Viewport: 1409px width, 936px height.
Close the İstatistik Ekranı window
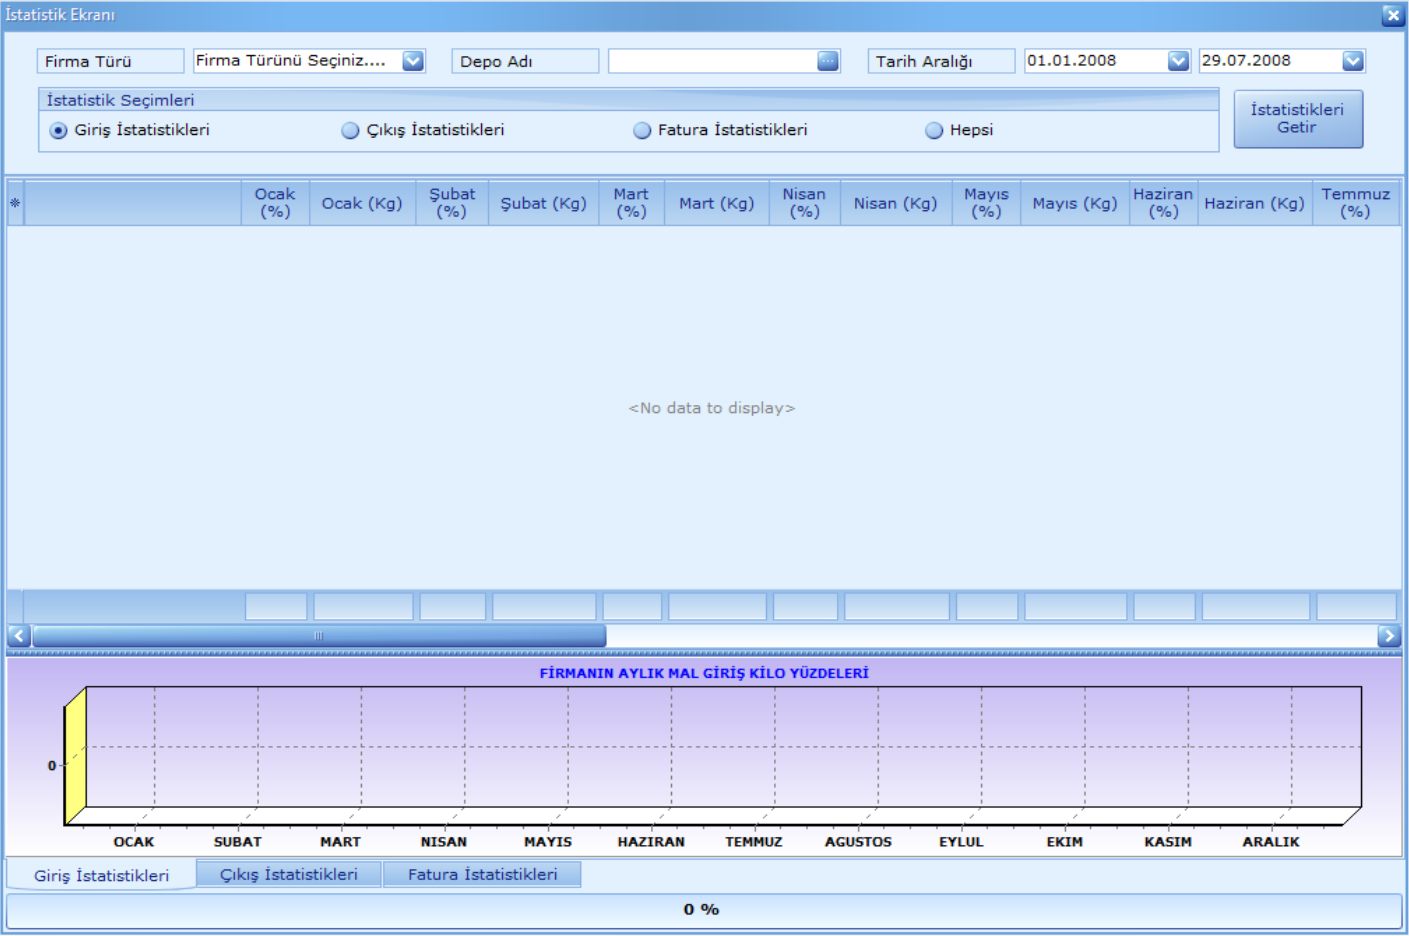pos(1392,15)
